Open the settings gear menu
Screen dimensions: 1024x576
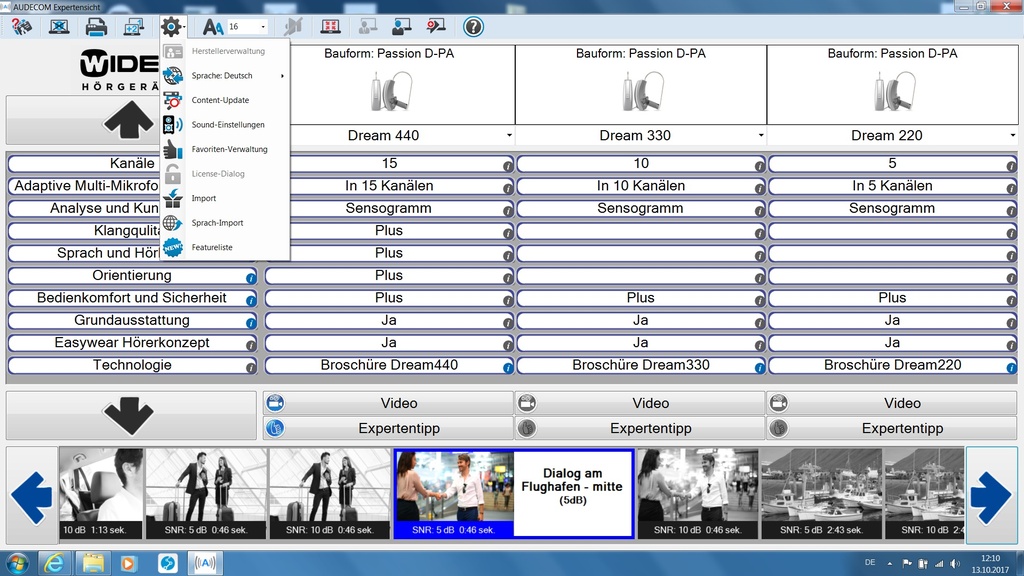pyautogui.click(x=172, y=27)
